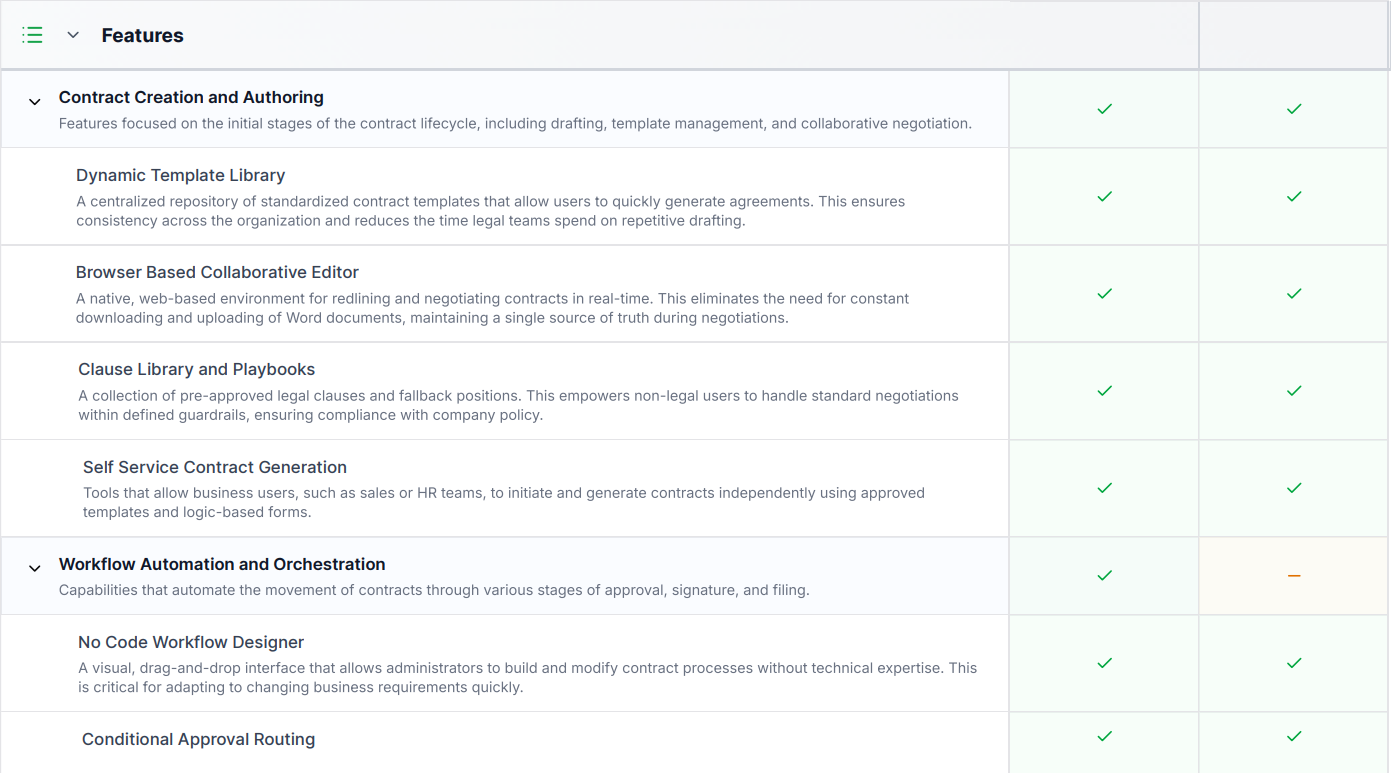The image size is (1391, 773).
Task: Click the Features header title
Action: [x=142, y=35]
